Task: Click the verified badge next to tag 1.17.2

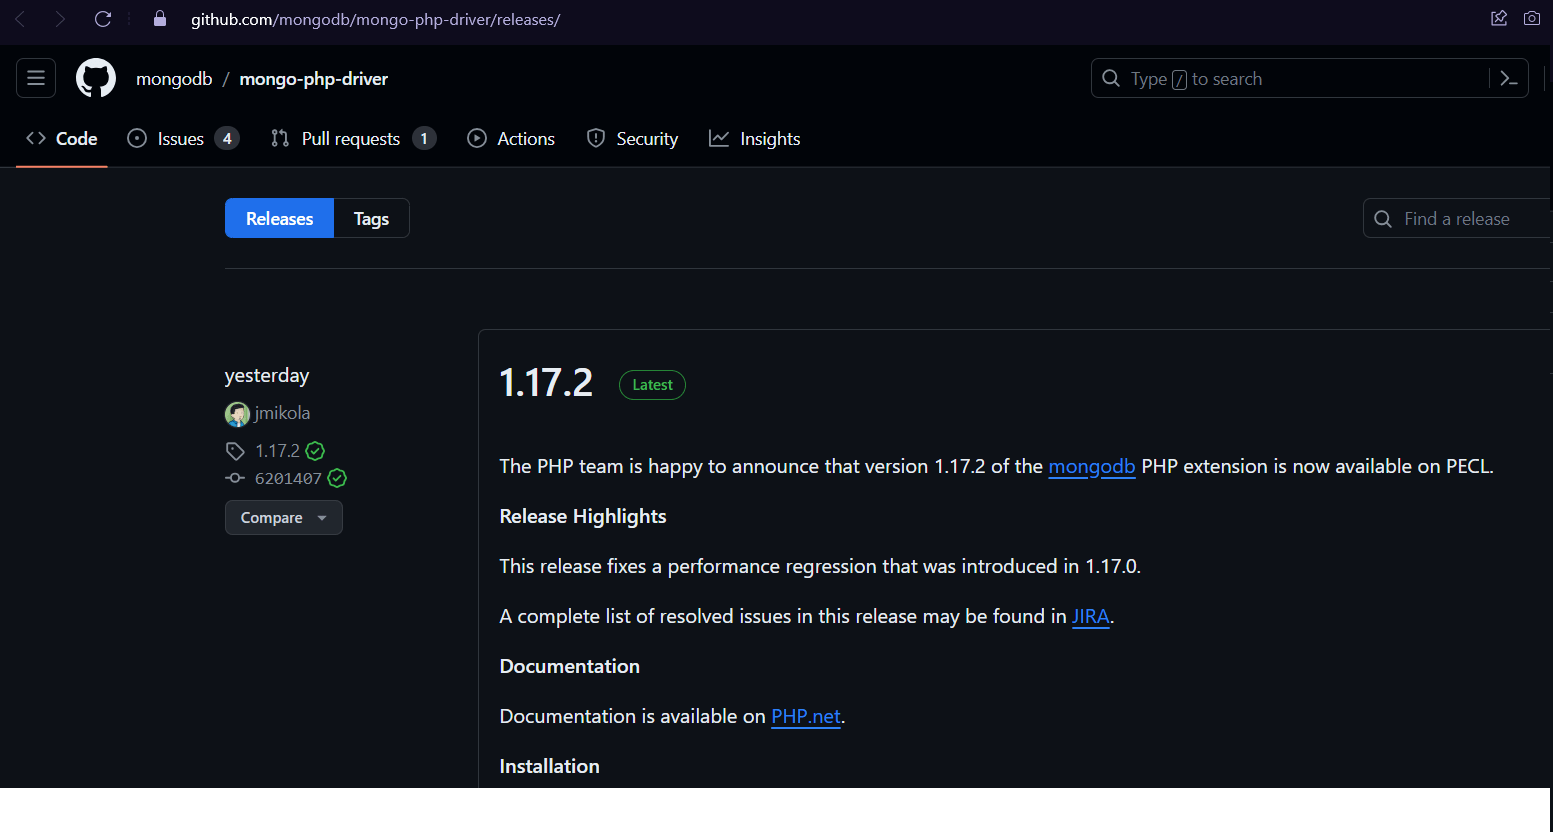Action: 315,451
